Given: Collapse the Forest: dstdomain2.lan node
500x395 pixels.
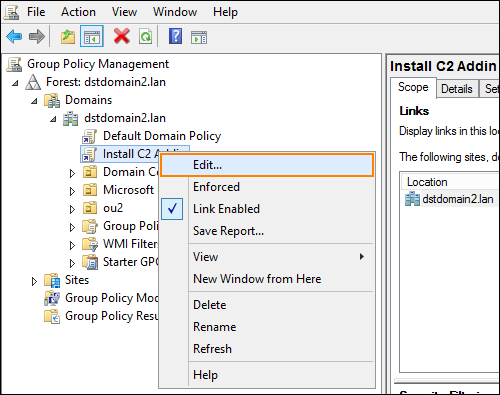Looking at the screenshot, I should tap(15, 83).
